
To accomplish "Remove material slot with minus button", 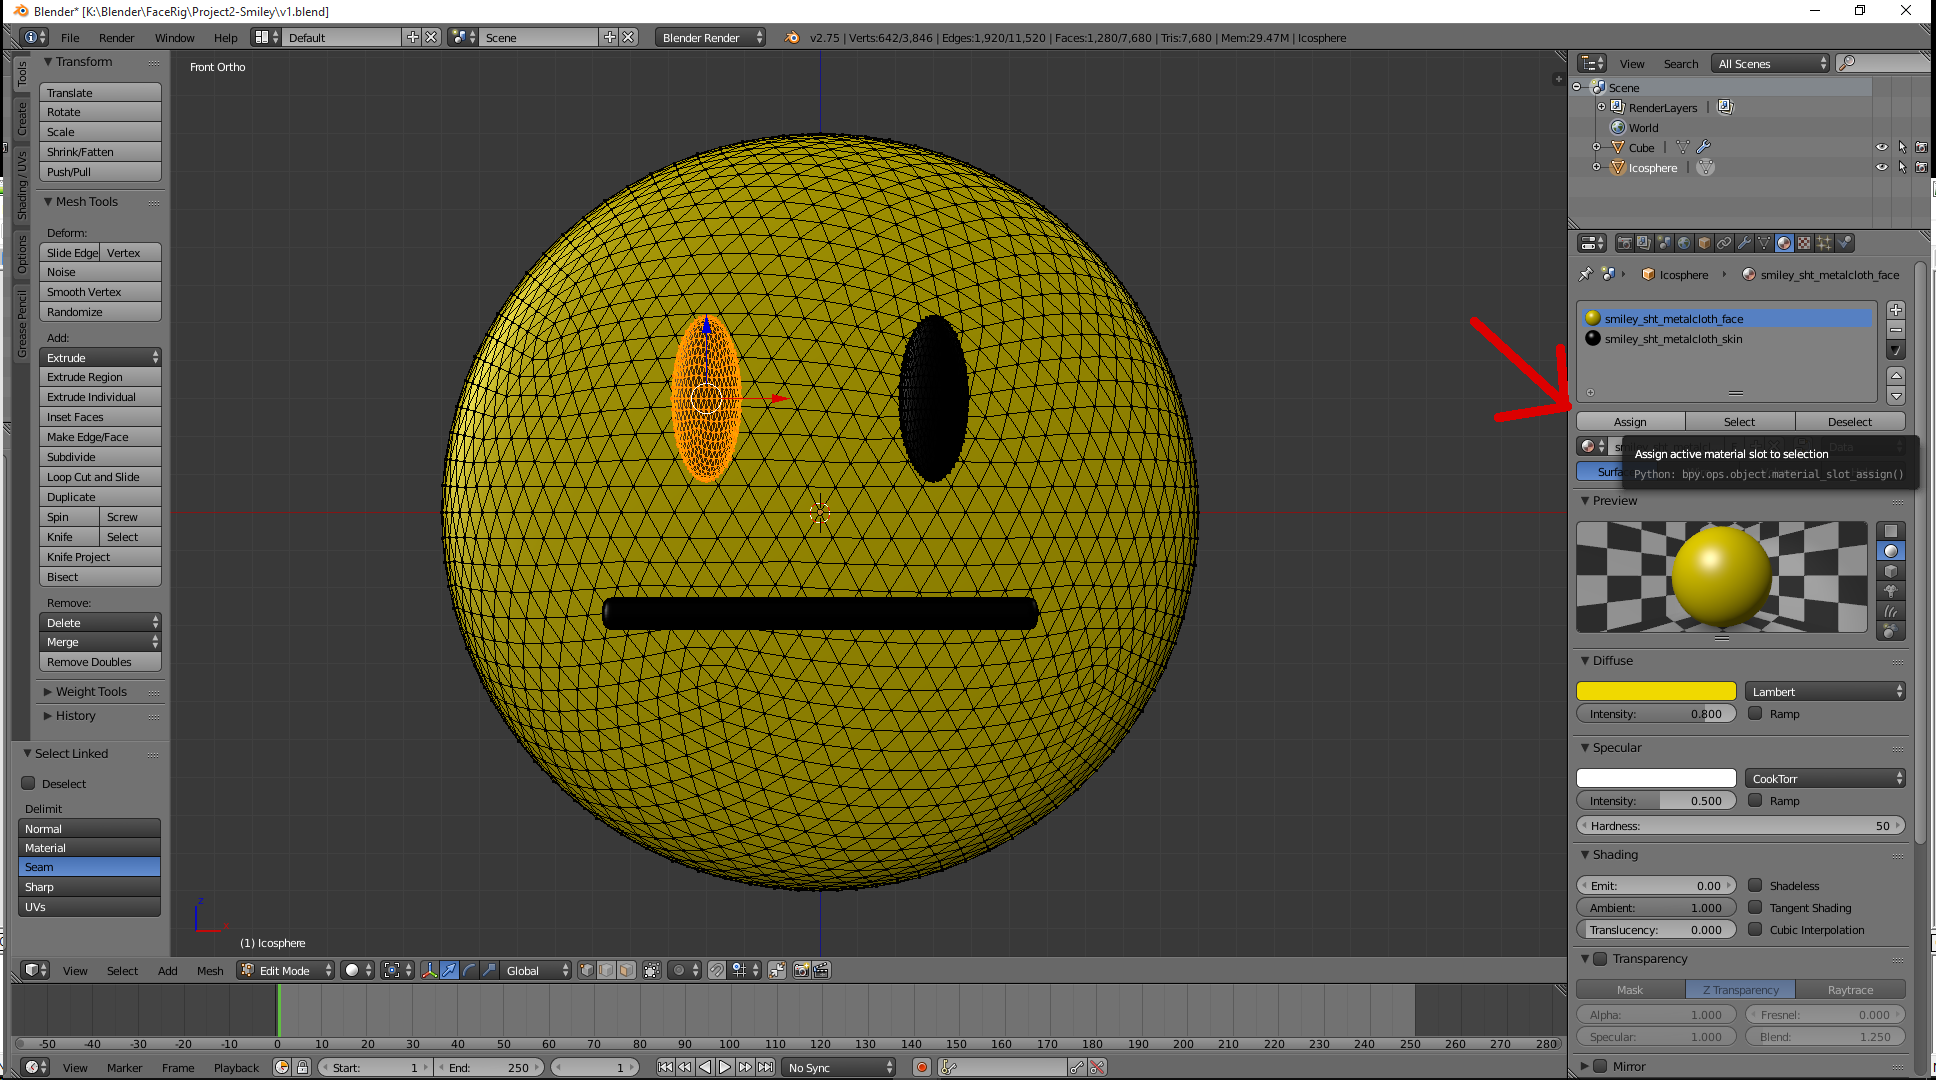I will [1895, 330].
